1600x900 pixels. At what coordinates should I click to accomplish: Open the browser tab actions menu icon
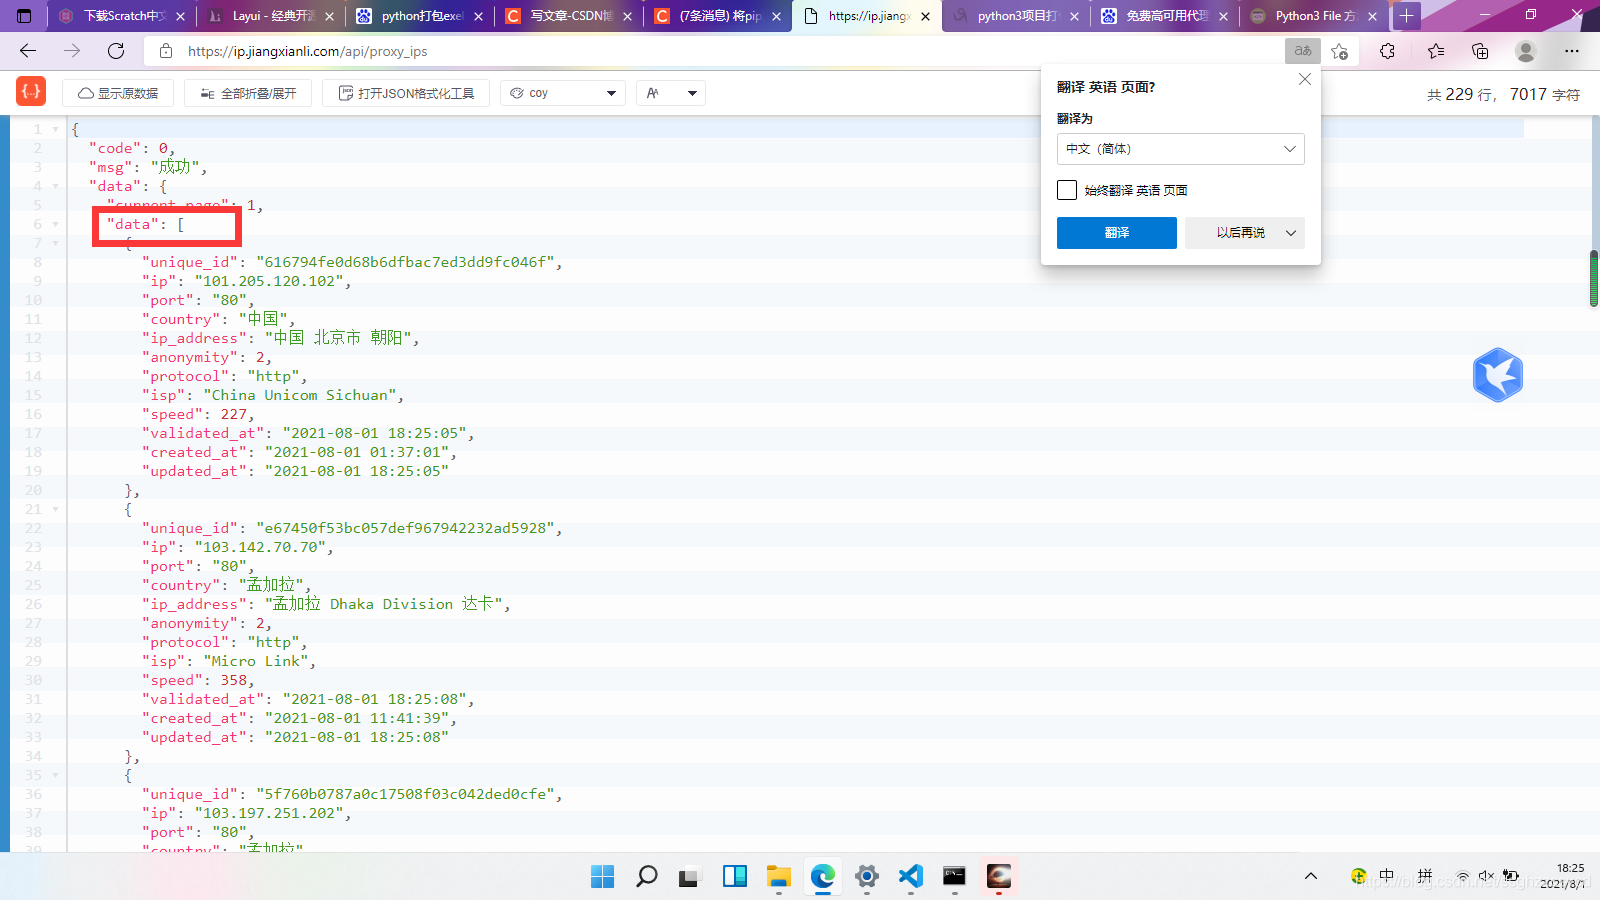(24, 16)
